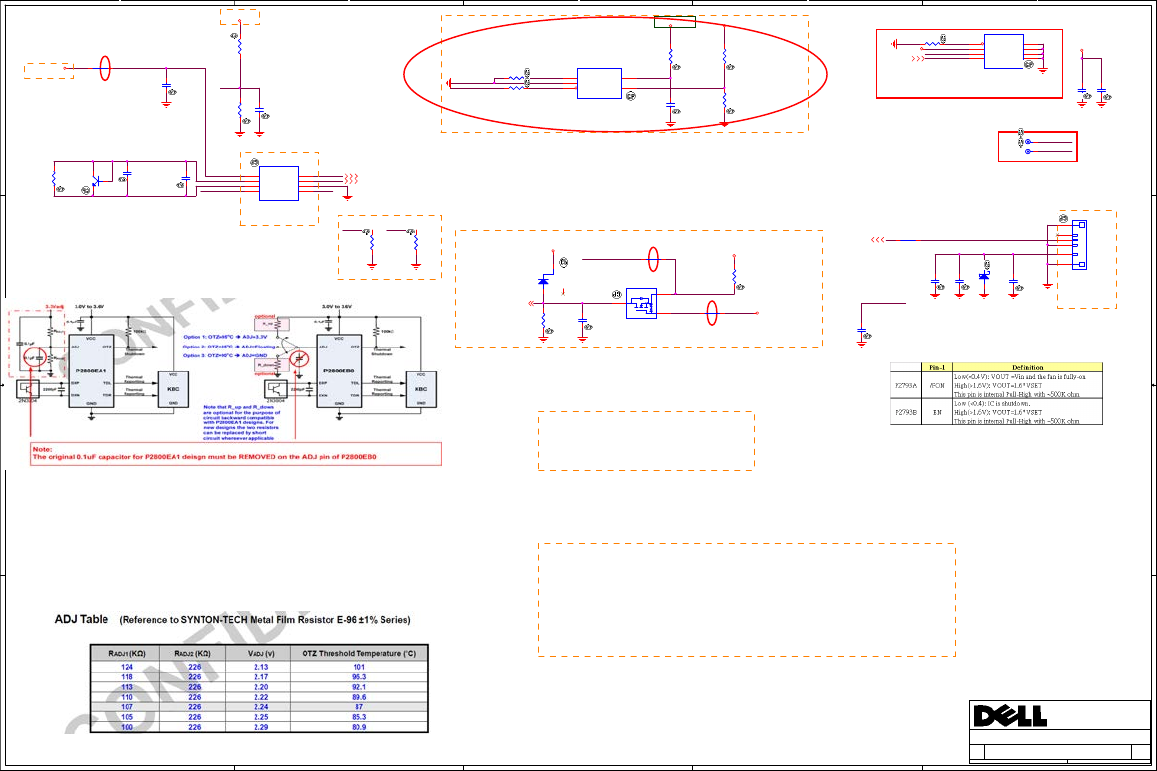Click the VADJ cell reading 2.13

click(x=261, y=667)
